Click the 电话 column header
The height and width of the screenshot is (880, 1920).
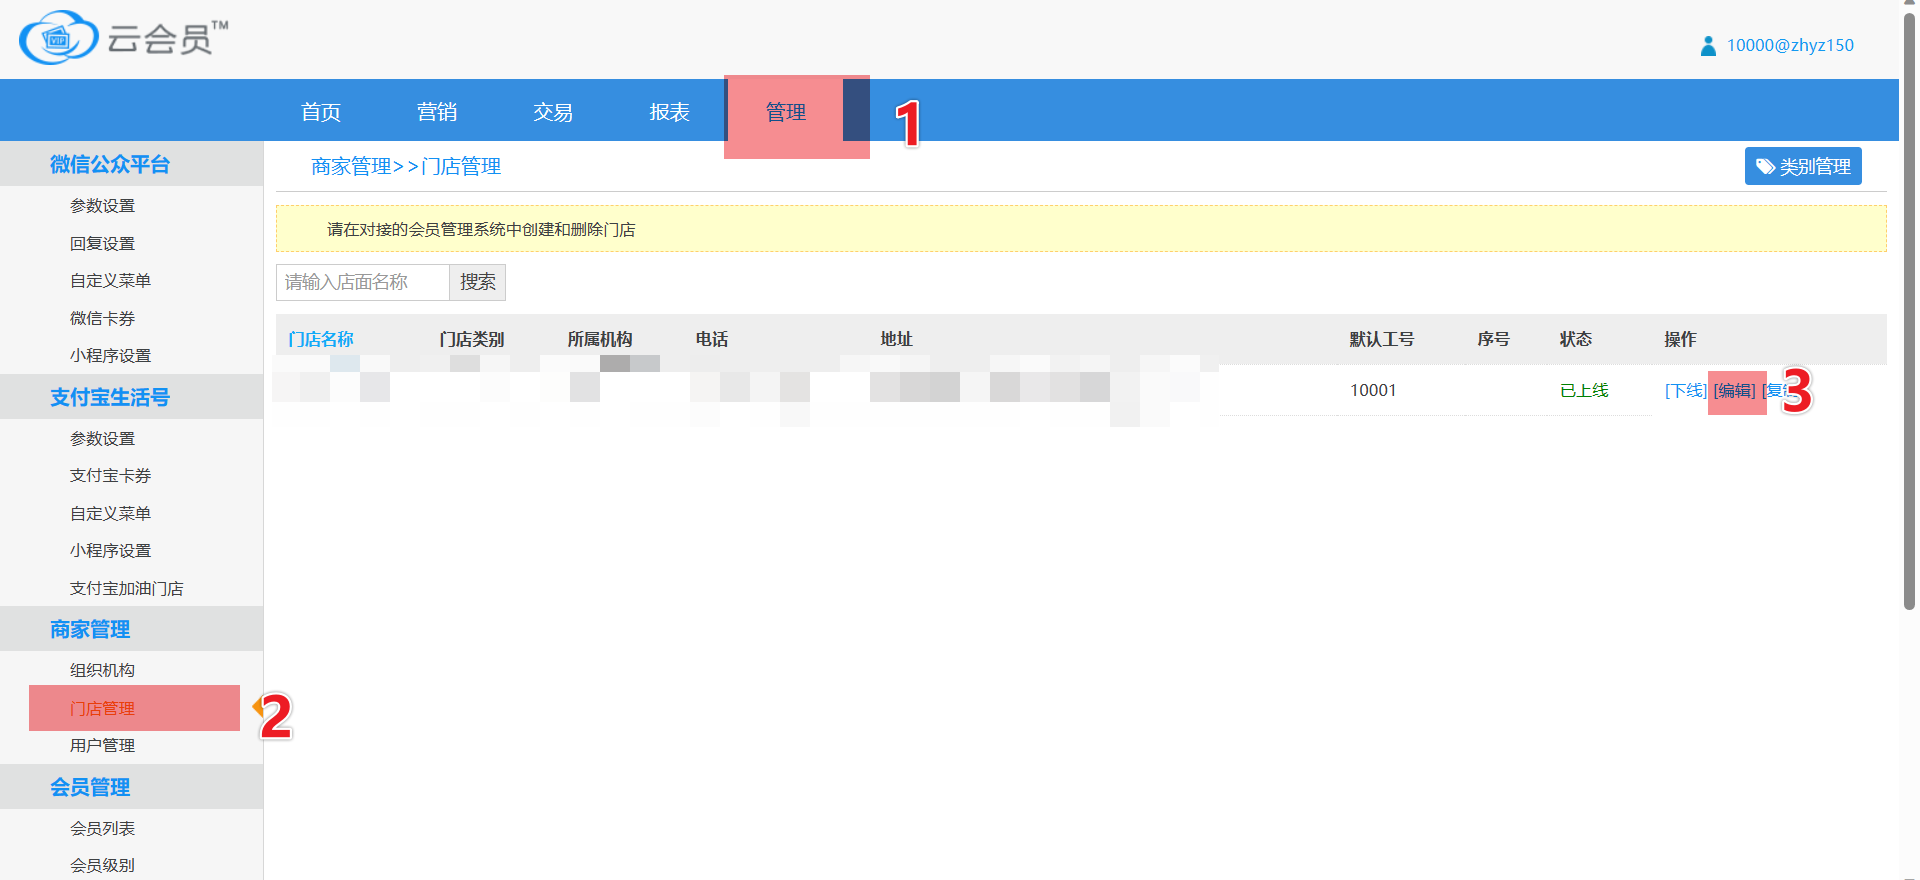[x=712, y=339]
